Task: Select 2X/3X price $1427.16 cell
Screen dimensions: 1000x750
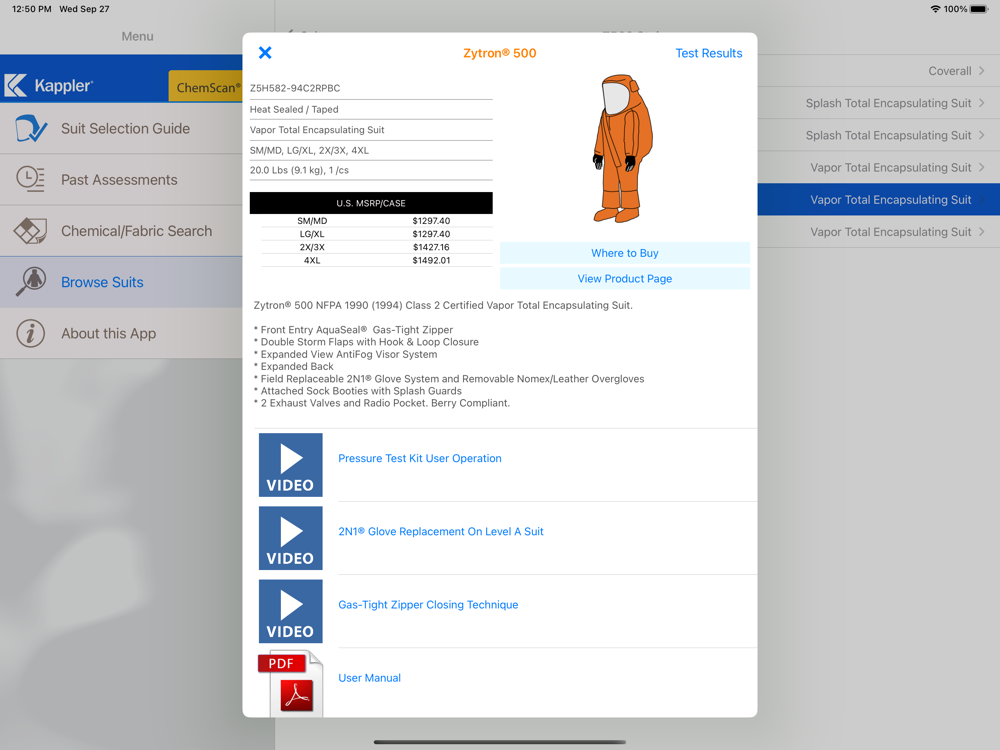Action: (431, 247)
